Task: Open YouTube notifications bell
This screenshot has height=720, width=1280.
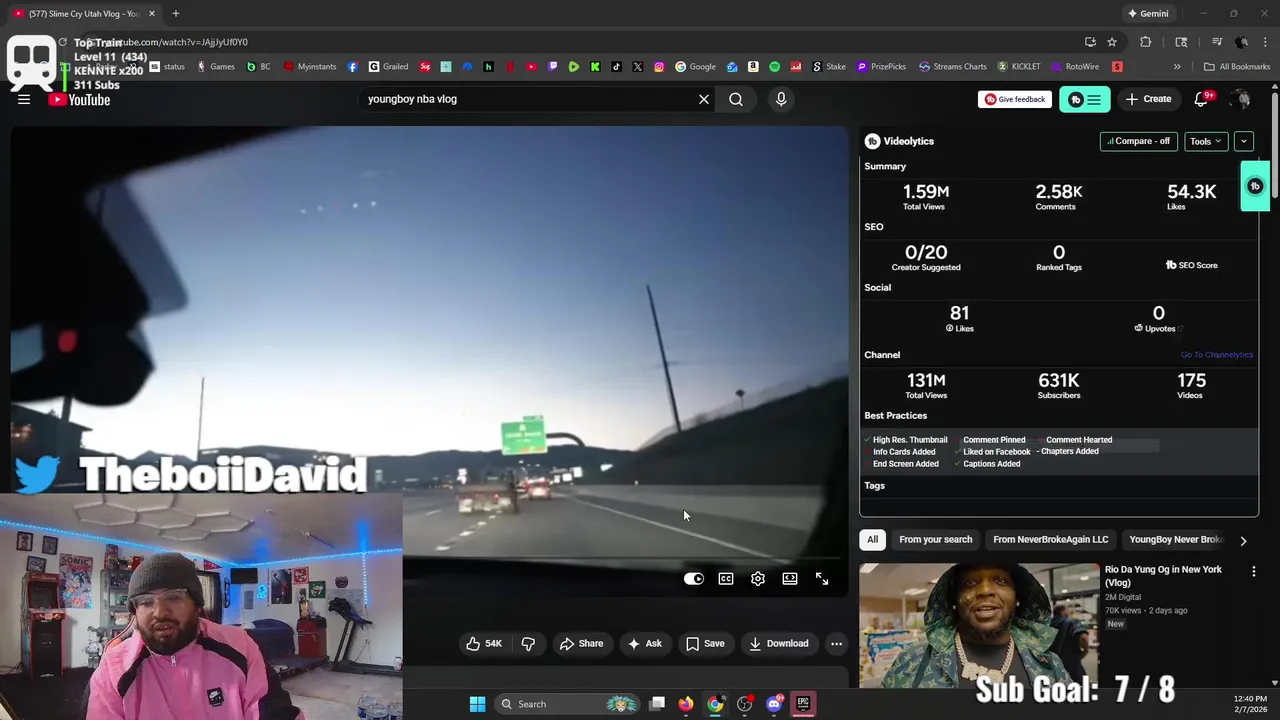Action: 1202,99
